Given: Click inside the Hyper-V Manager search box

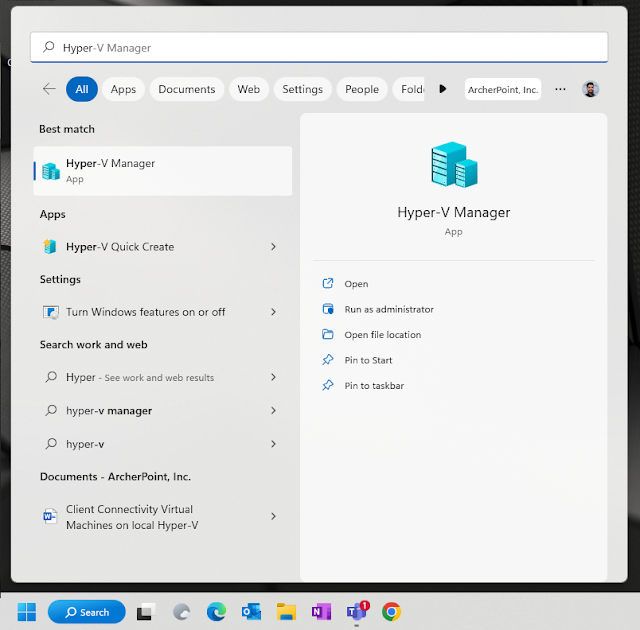Looking at the screenshot, I should point(319,47).
